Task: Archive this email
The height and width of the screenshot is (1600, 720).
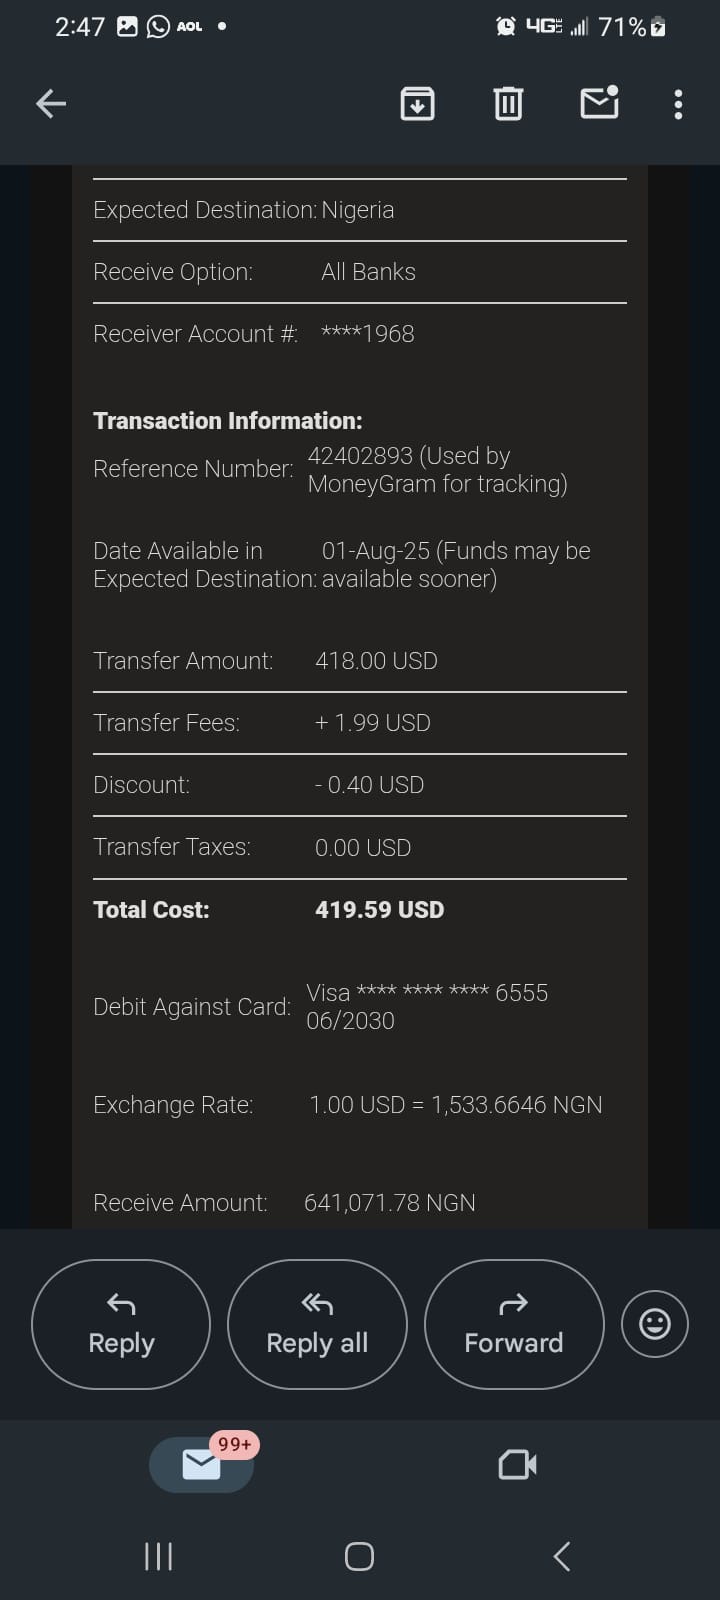Action: (x=417, y=103)
